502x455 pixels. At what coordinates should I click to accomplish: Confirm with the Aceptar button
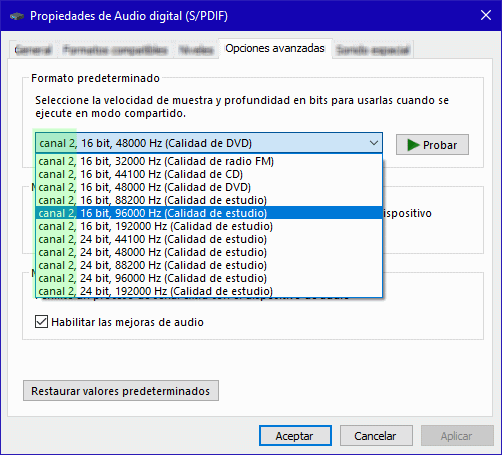[x=295, y=436]
